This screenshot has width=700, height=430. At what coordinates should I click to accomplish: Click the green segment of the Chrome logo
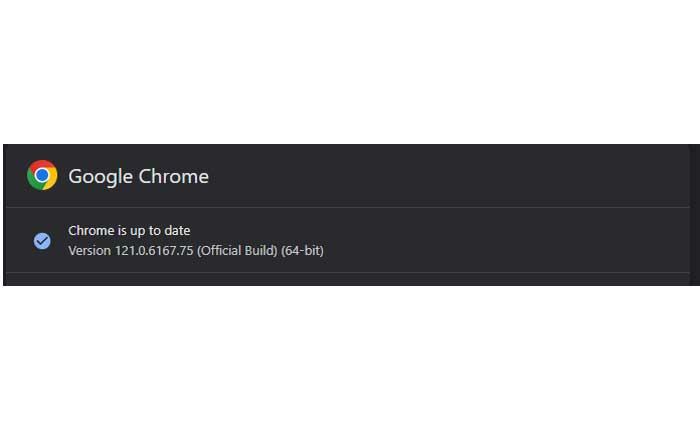point(33,182)
